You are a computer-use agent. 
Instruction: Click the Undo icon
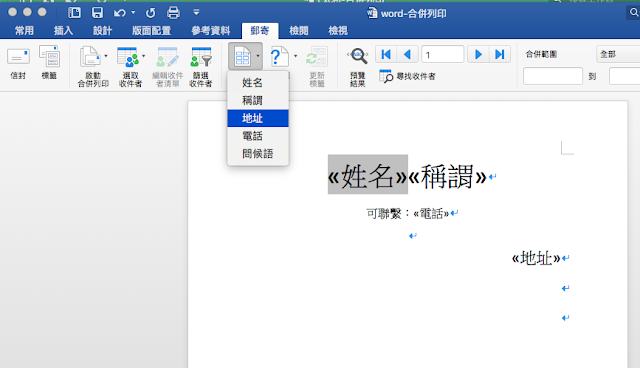point(120,13)
